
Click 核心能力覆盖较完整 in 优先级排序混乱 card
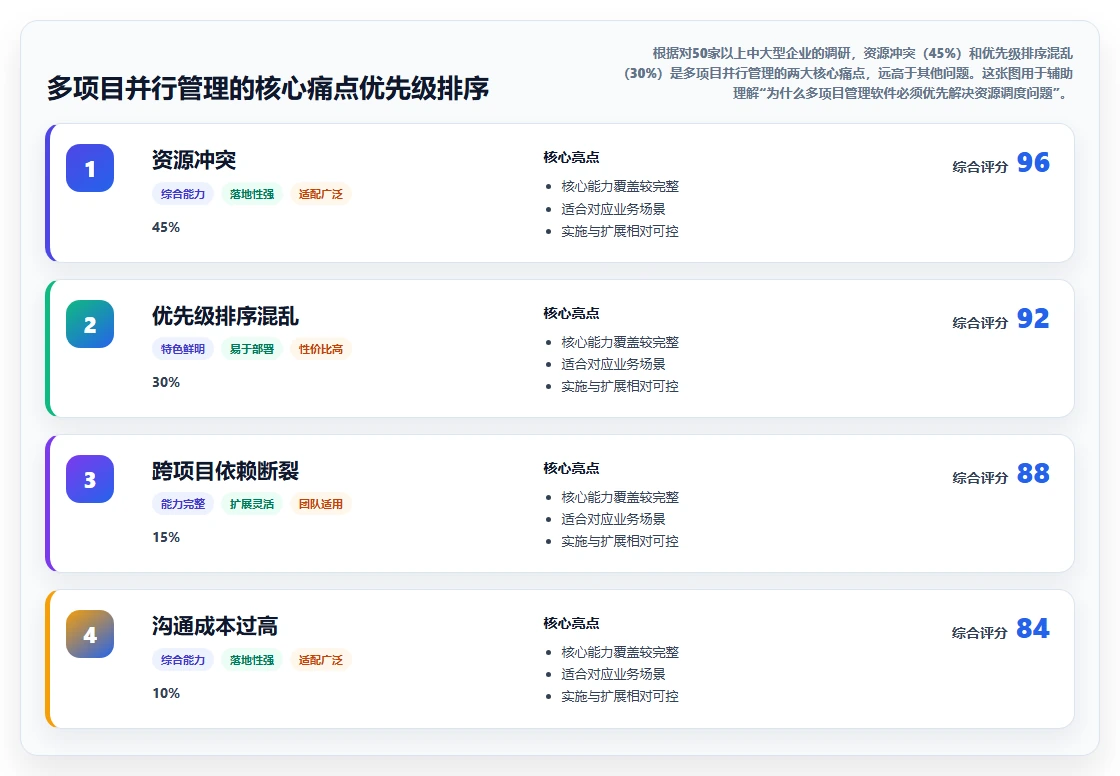pos(620,342)
